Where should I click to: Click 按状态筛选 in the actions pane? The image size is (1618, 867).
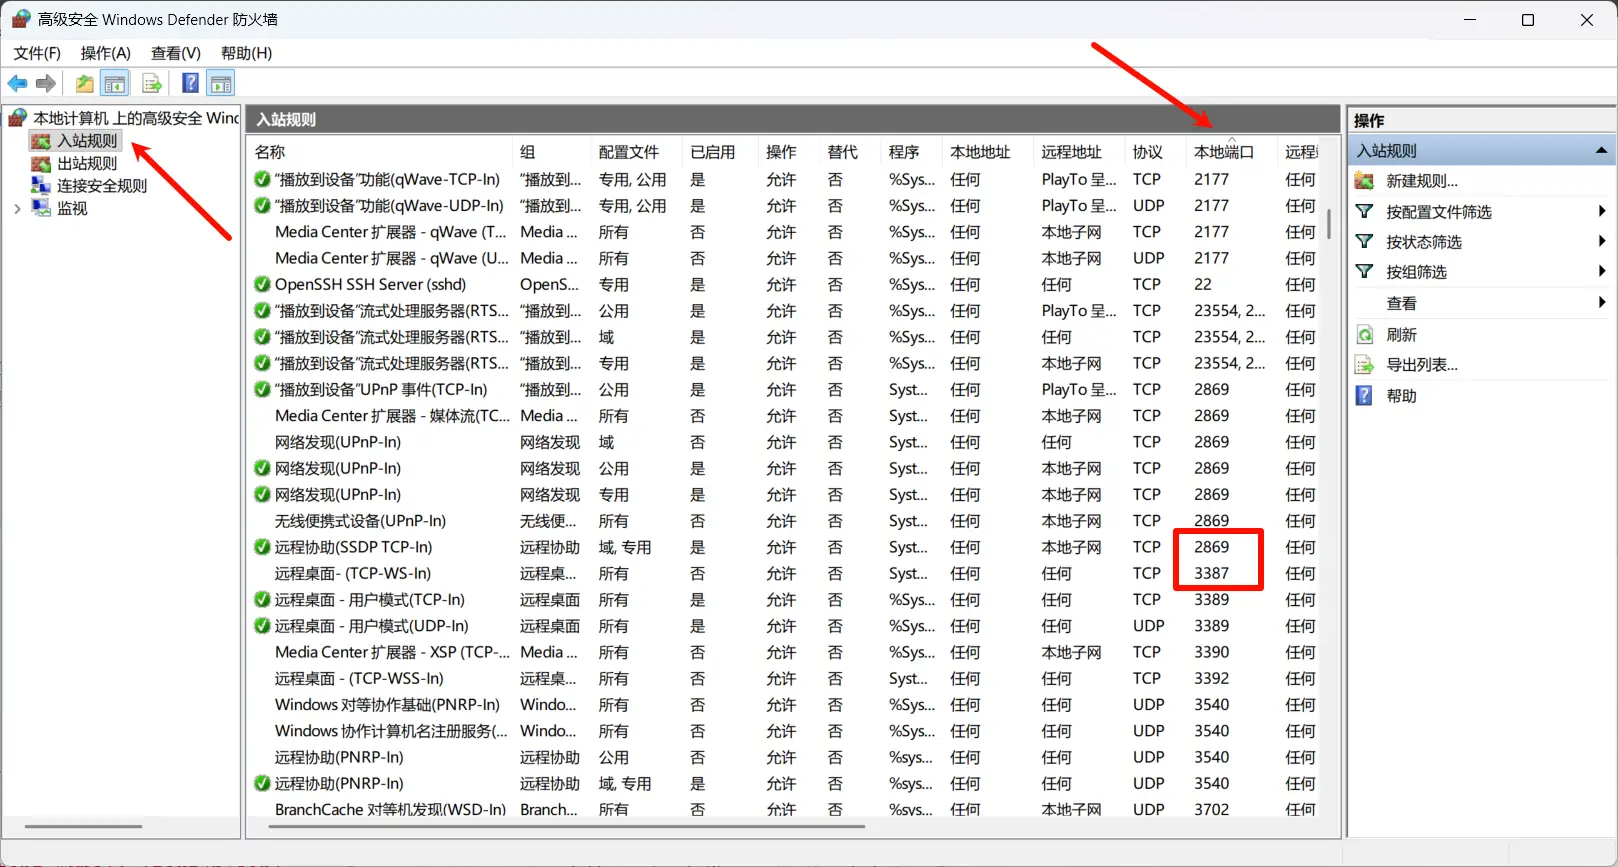pos(1423,242)
